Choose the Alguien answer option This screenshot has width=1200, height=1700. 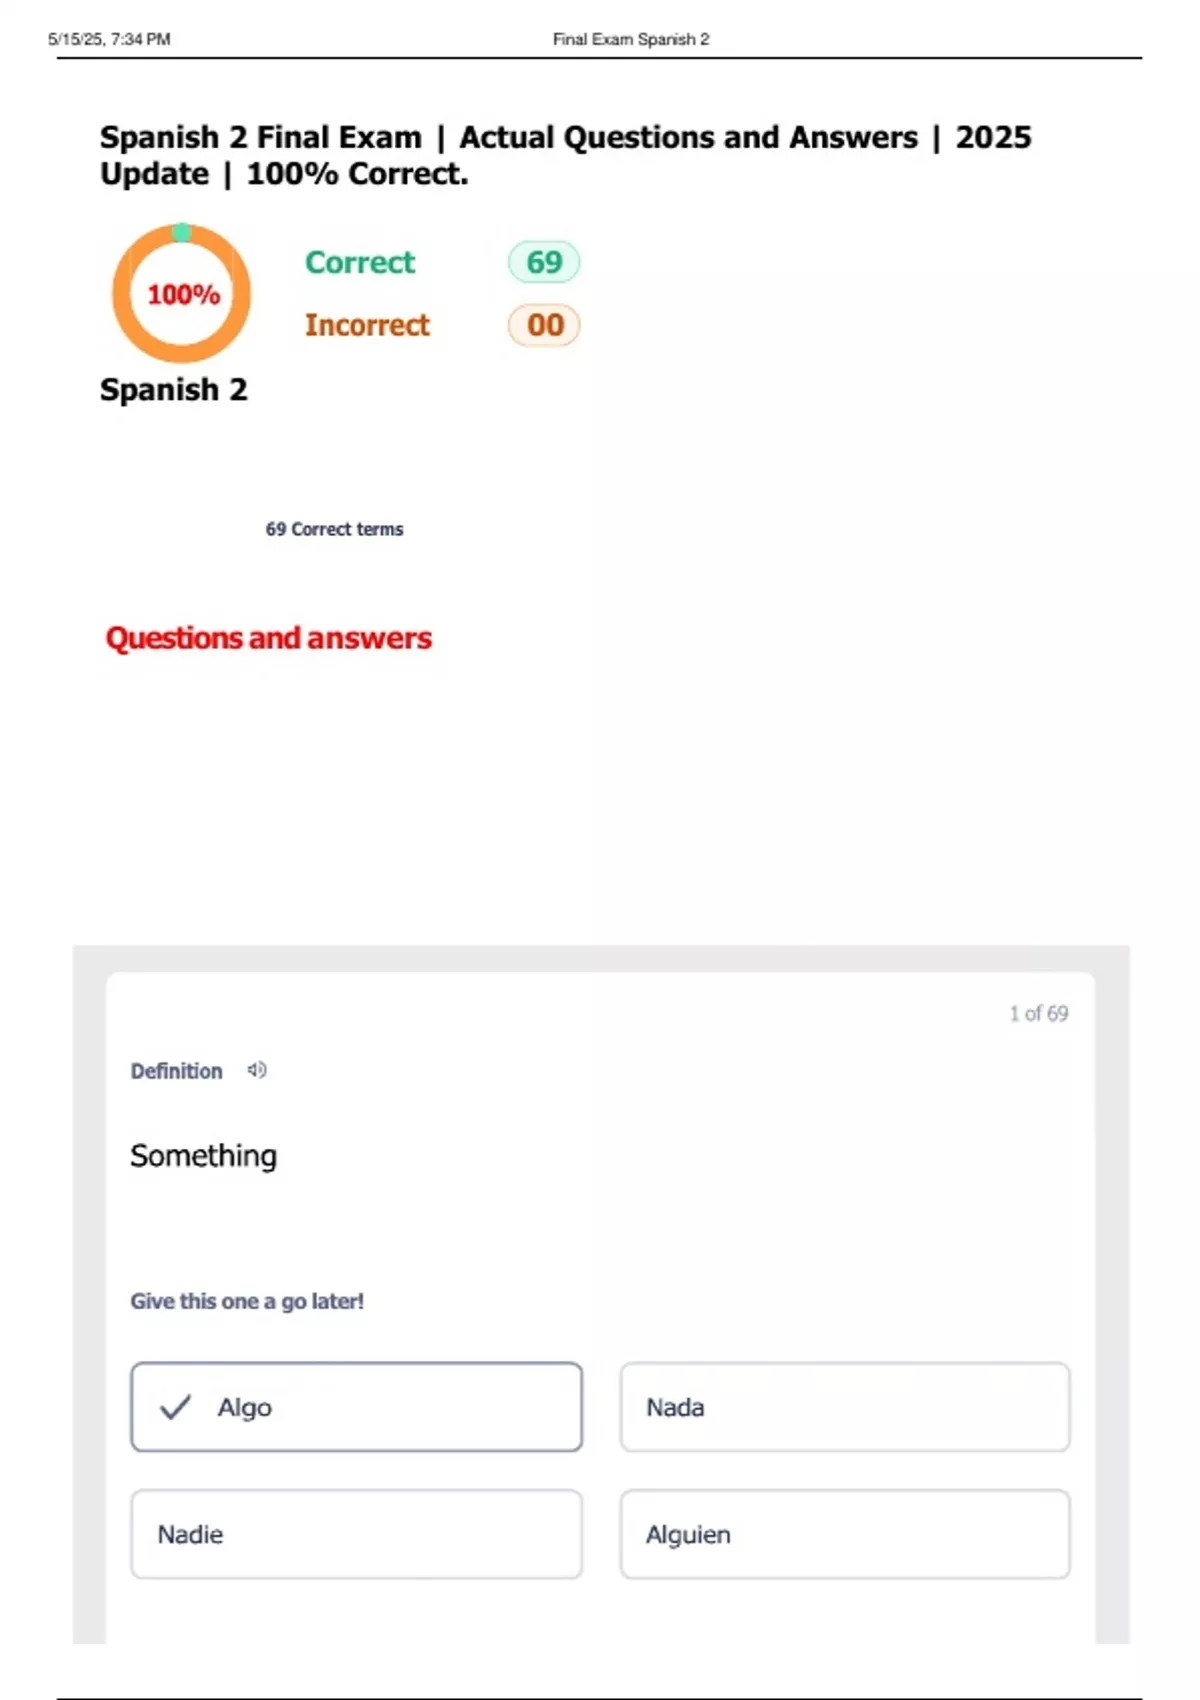[x=845, y=1534]
